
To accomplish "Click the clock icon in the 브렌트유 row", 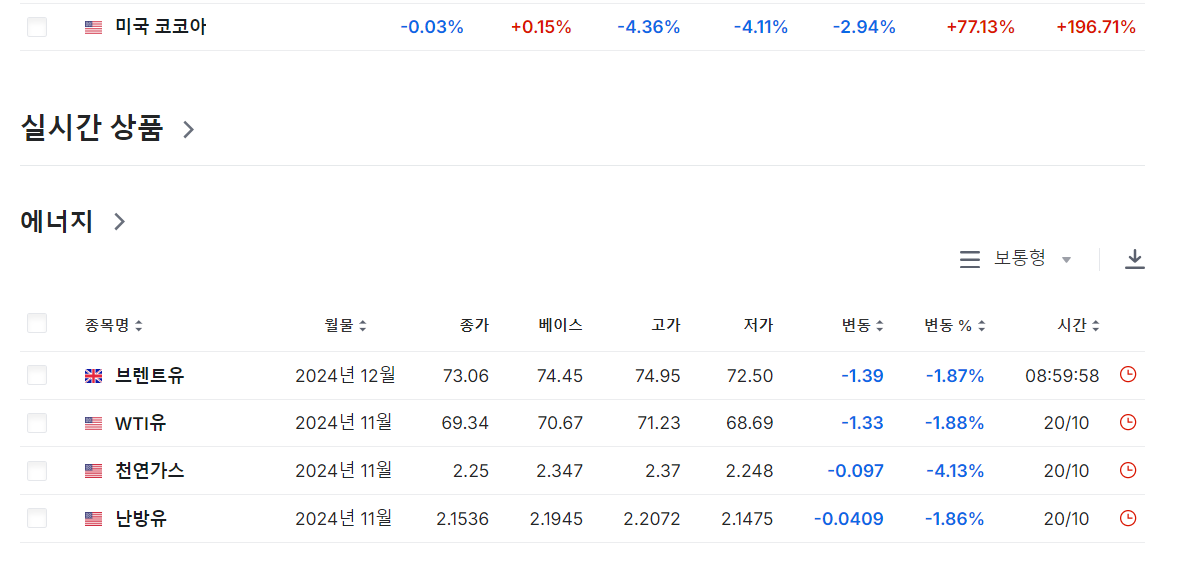I will (1127, 375).
